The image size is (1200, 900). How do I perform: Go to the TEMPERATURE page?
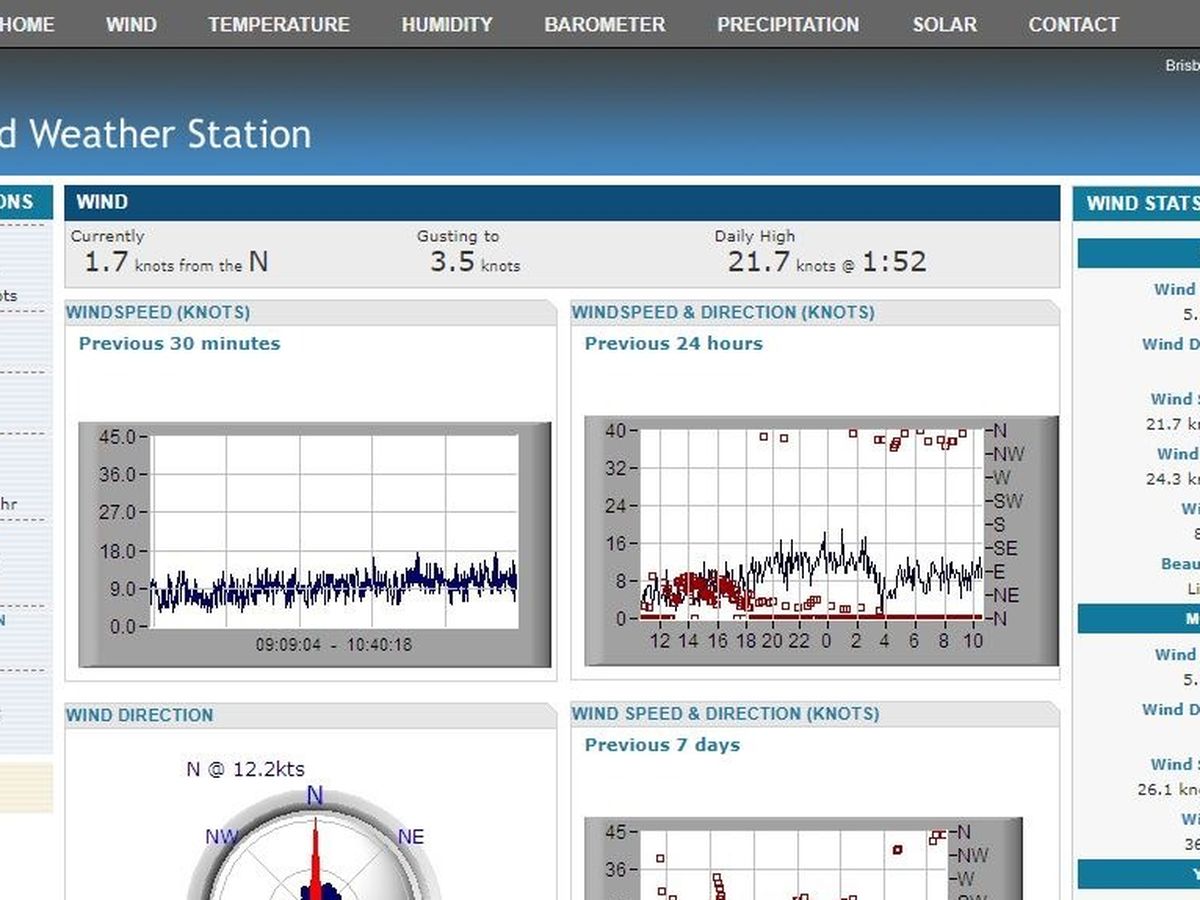[x=279, y=24]
